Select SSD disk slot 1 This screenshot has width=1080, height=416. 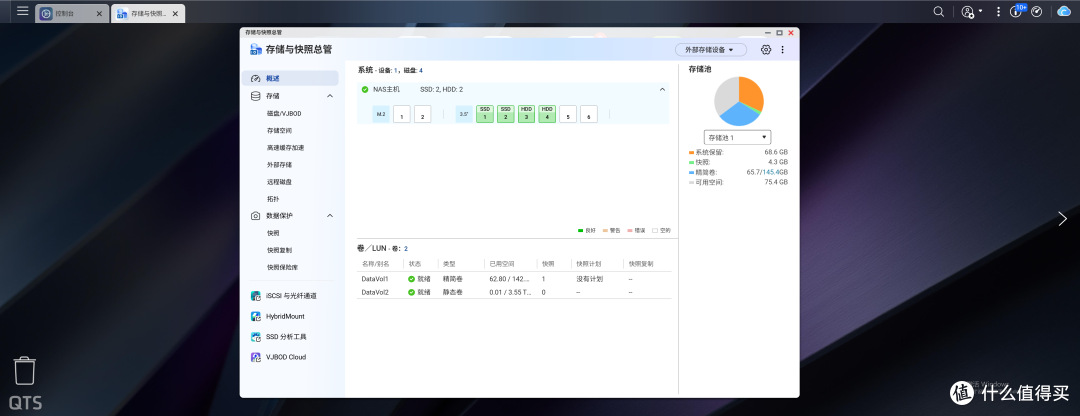[485, 114]
